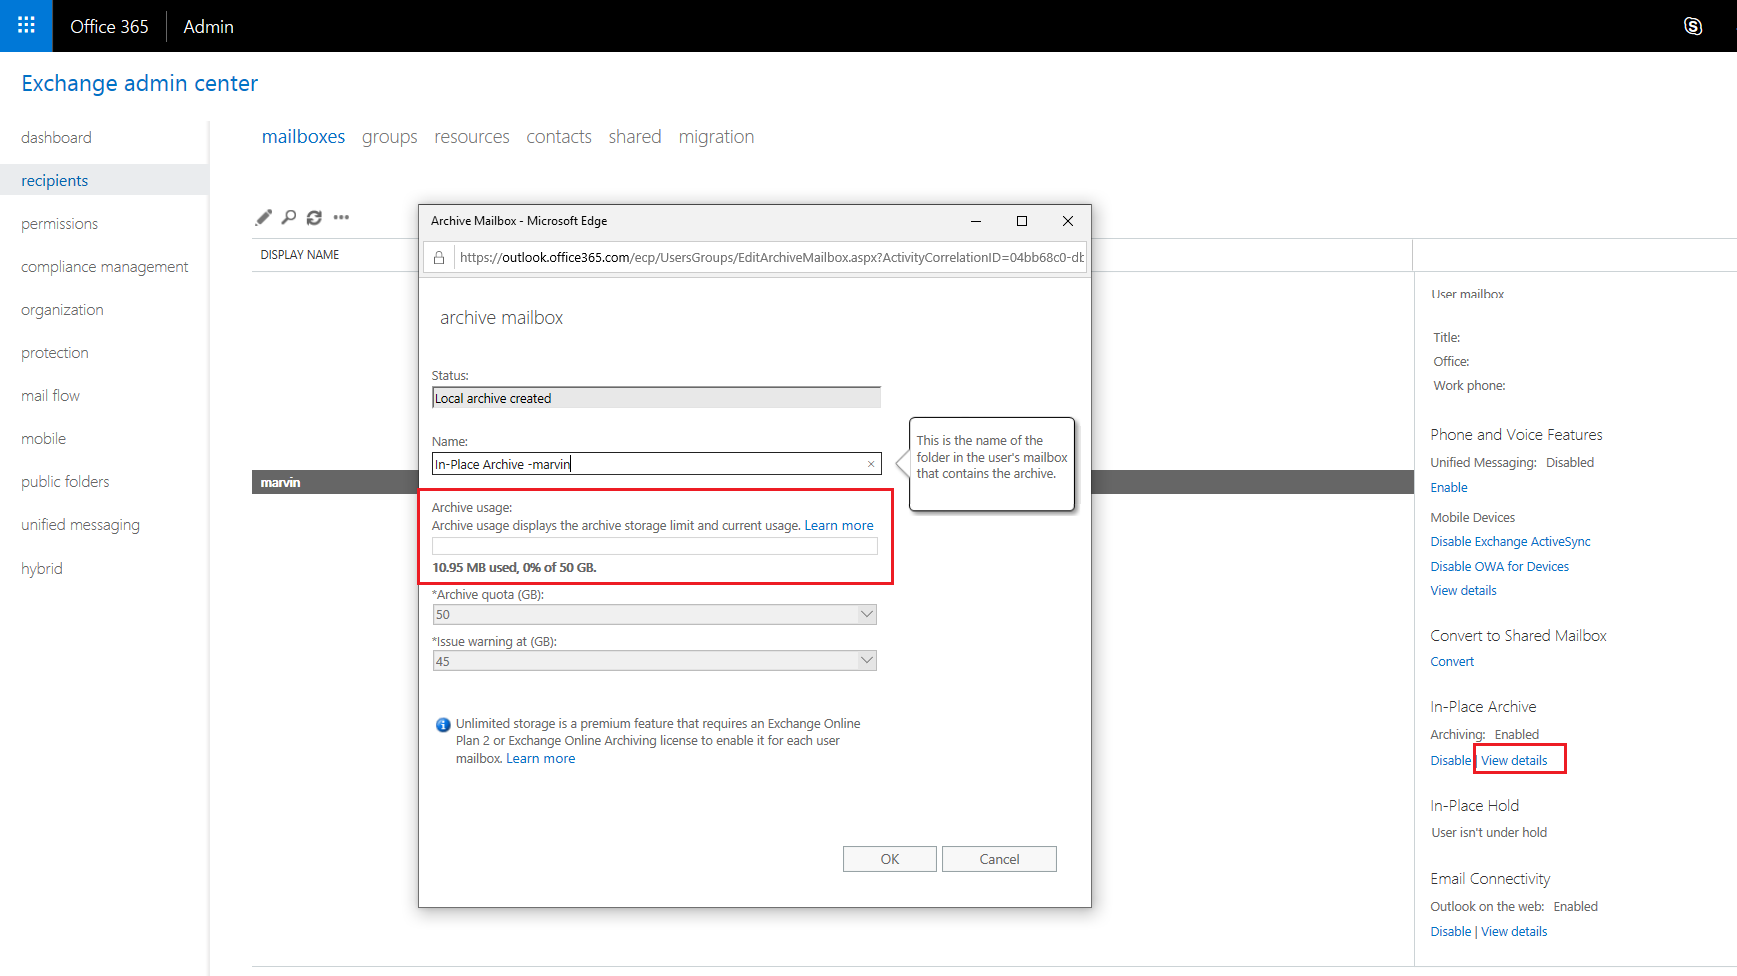Image resolution: width=1737 pixels, height=976 pixels.
Task: Click the info icon beside Unlimited storage
Action: [x=443, y=725]
